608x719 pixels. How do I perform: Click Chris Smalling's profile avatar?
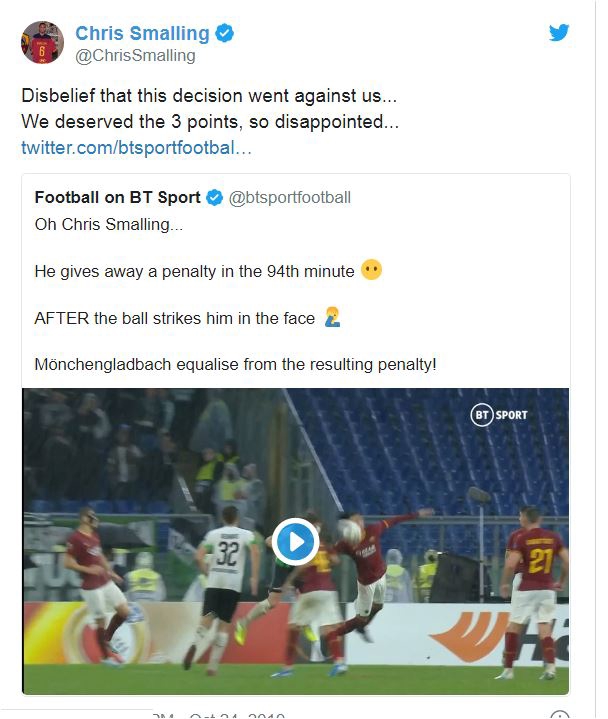tap(41, 42)
